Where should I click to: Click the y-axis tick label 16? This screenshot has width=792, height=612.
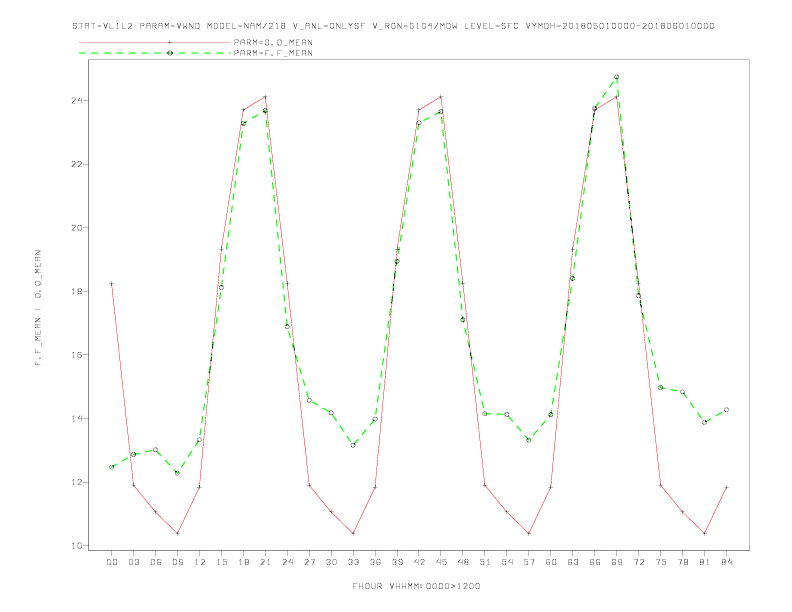click(x=76, y=355)
